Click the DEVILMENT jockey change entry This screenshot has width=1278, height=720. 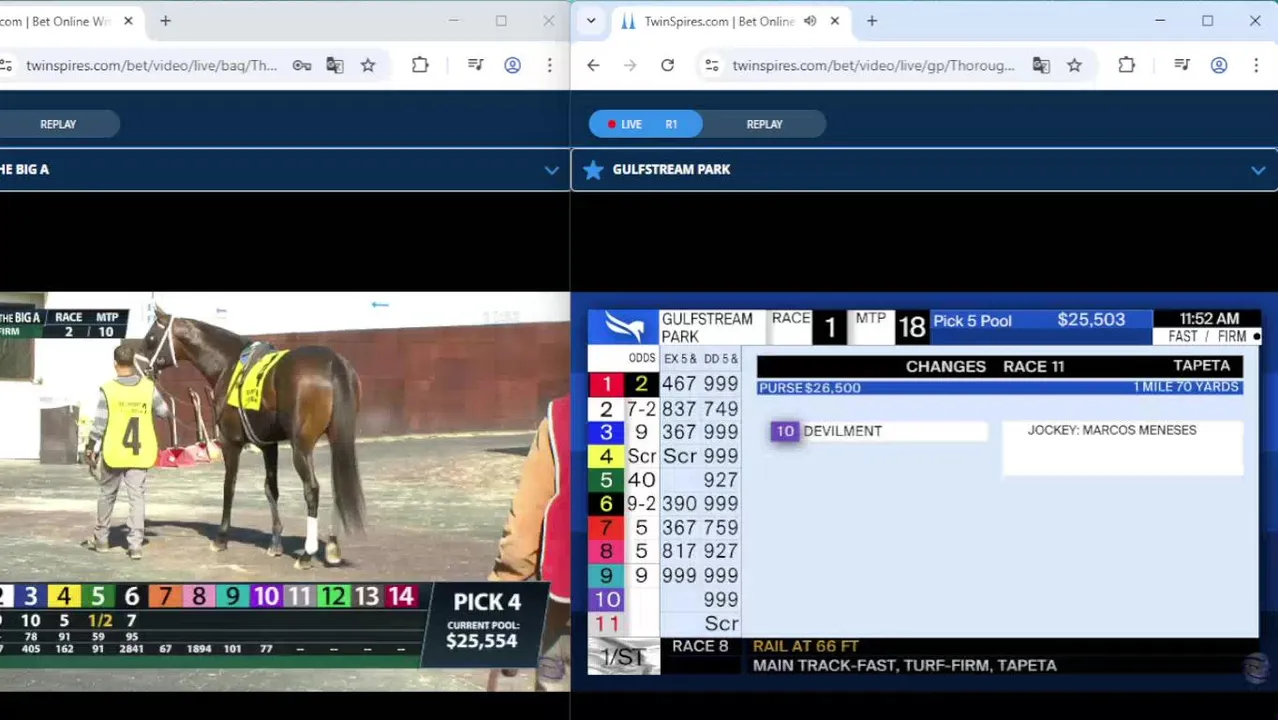879,431
